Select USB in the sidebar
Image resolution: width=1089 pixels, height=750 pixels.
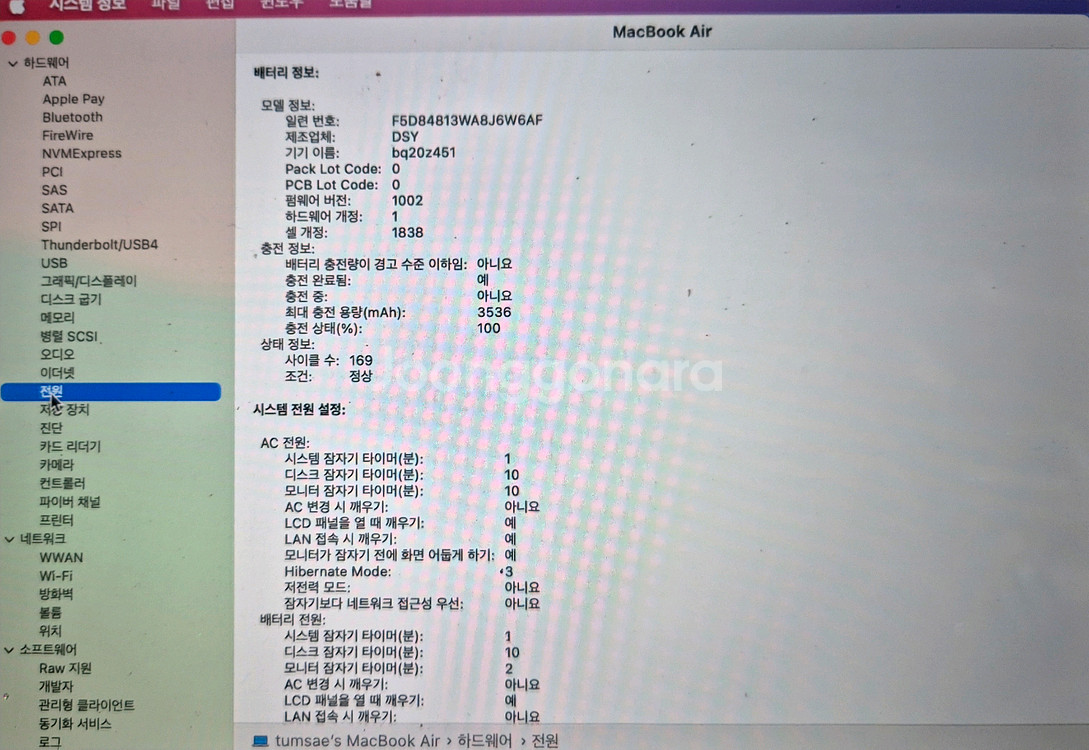pos(54,263)
